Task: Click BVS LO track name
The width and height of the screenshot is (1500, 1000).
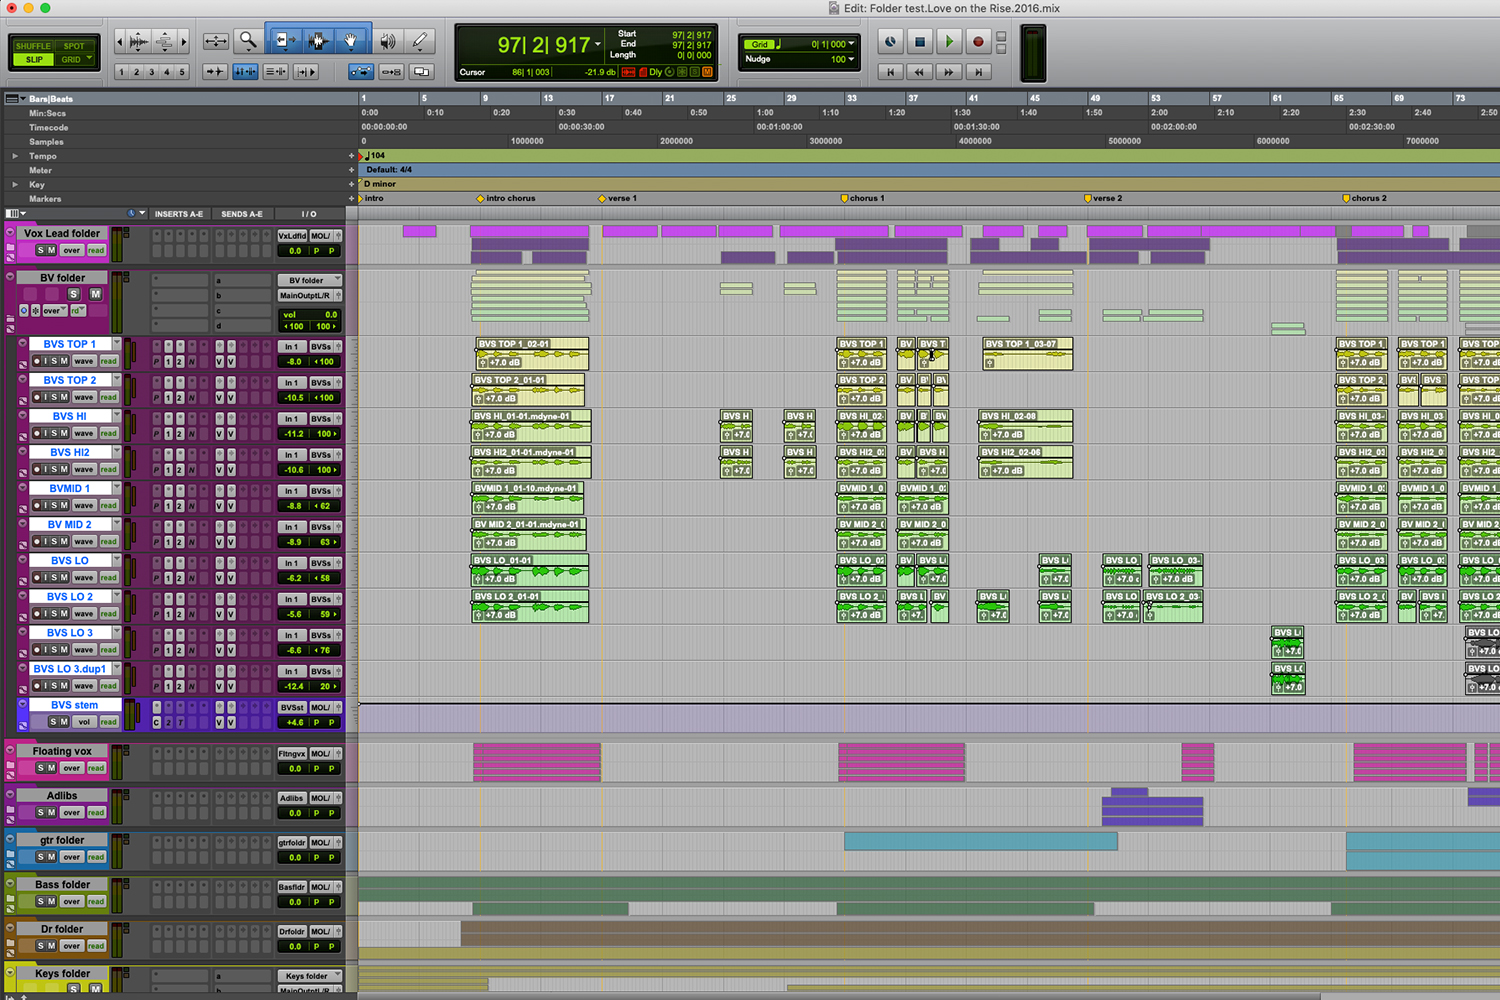Action: [x=70, y=561]
